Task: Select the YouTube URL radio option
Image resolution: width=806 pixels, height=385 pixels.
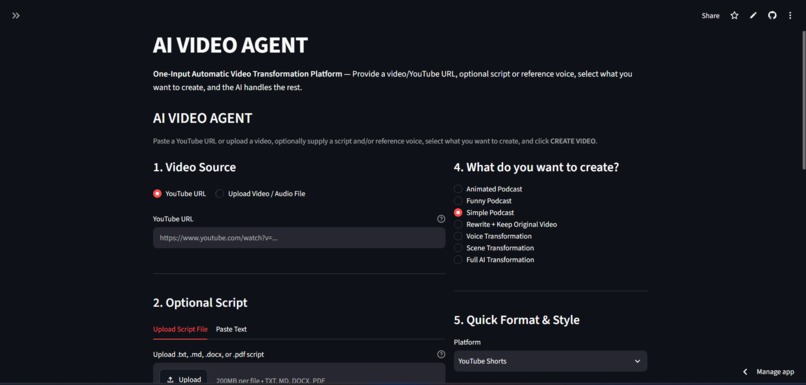Action: coord(179,194)
